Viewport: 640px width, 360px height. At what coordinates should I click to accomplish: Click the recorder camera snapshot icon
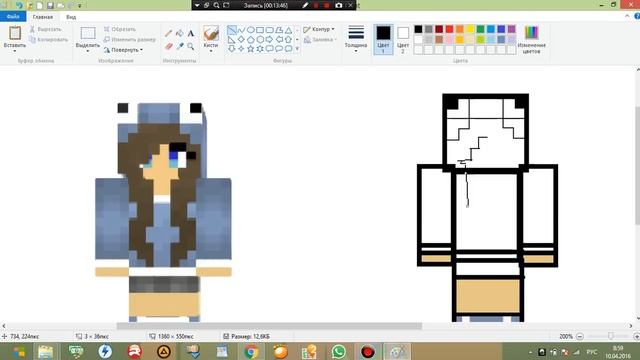tap(338, 5)
